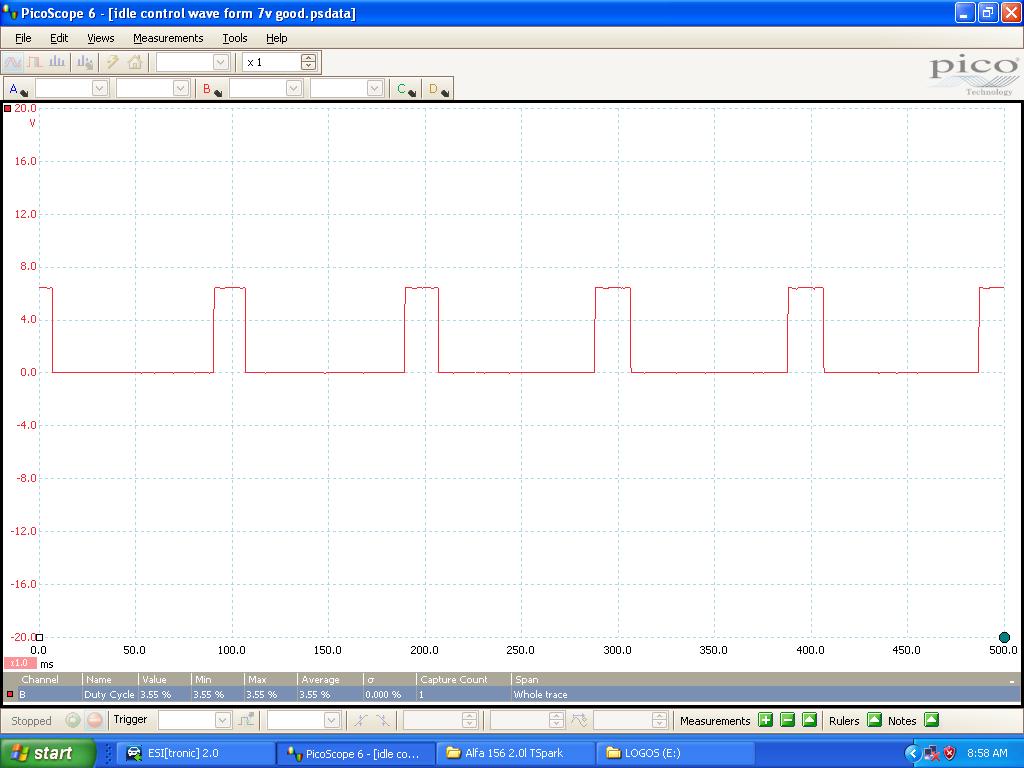Click the pre-trigger percent stepper
Screen dimensions: 1024x768
click(x=556, y=720)
